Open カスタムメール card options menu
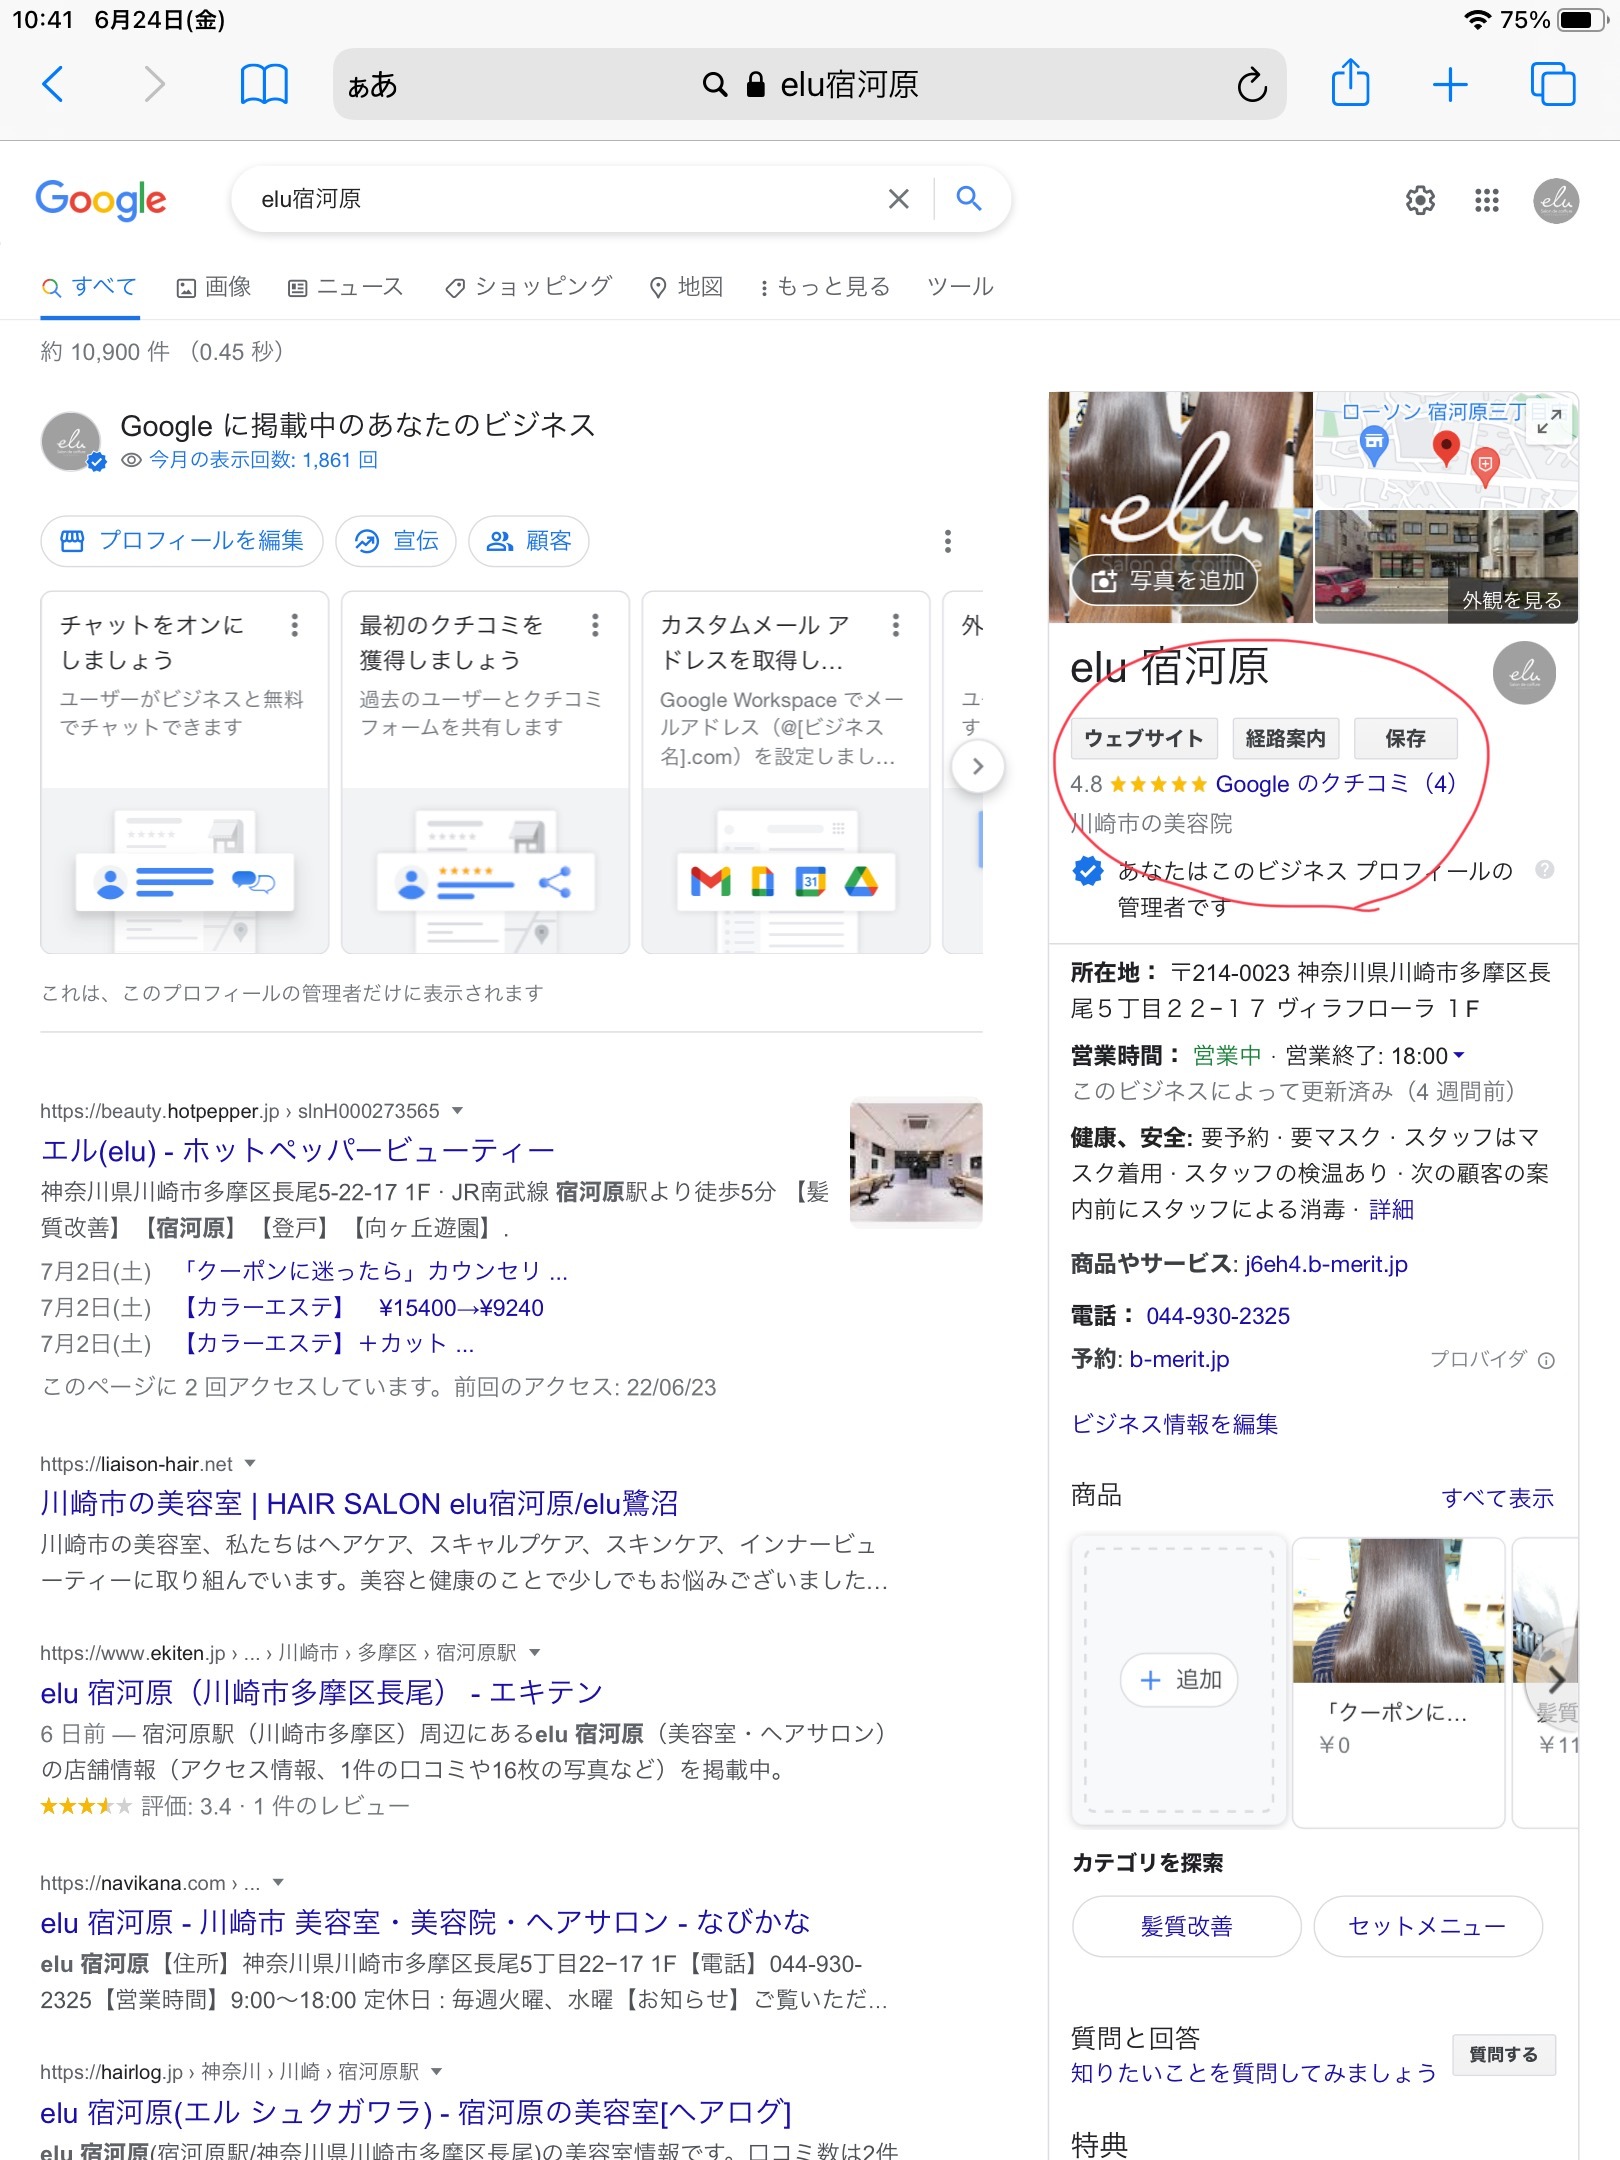This screenshot has height=2160, width=1620. point(895,625)
